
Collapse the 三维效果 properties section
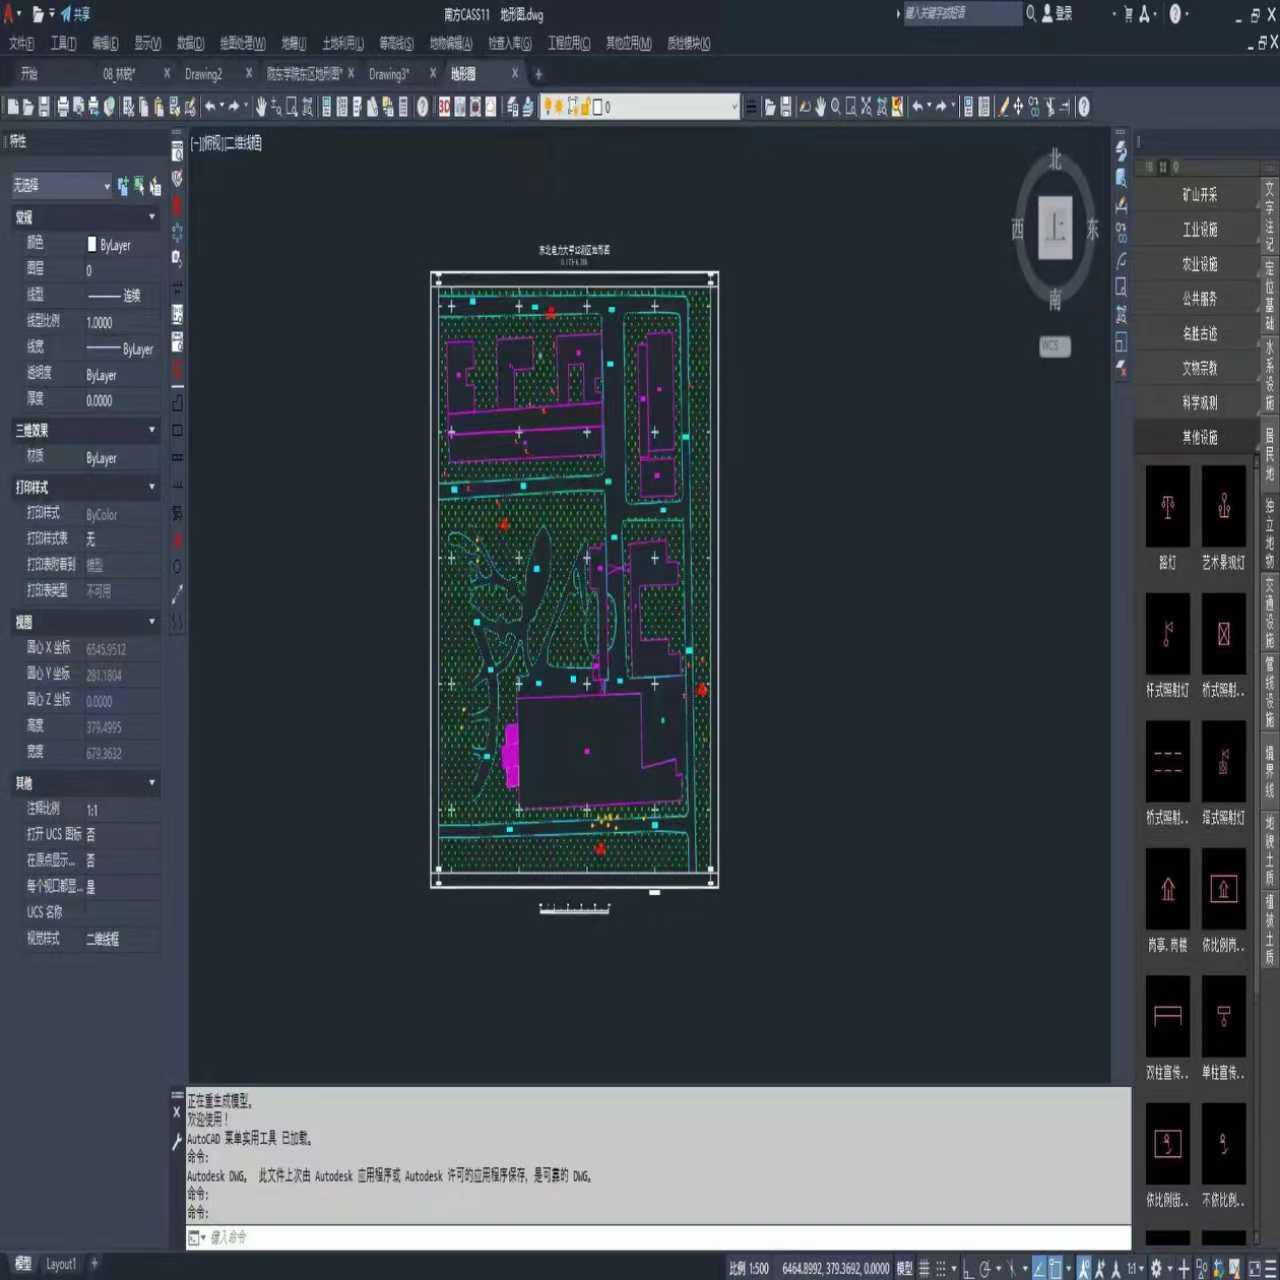coord(152,430)
